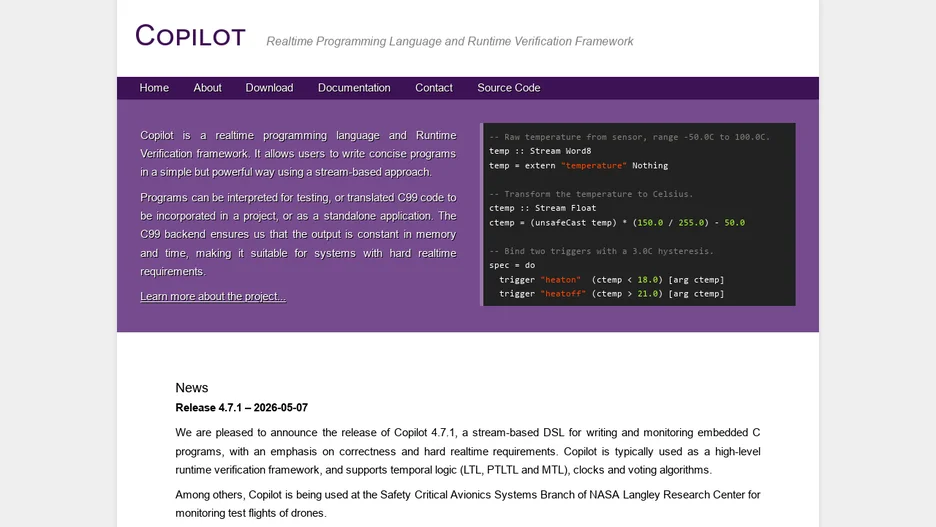Click paragraph starting 'Programs can be interpreted'
The height and width of the screenshot is (527, 936).
coord(298,234)
